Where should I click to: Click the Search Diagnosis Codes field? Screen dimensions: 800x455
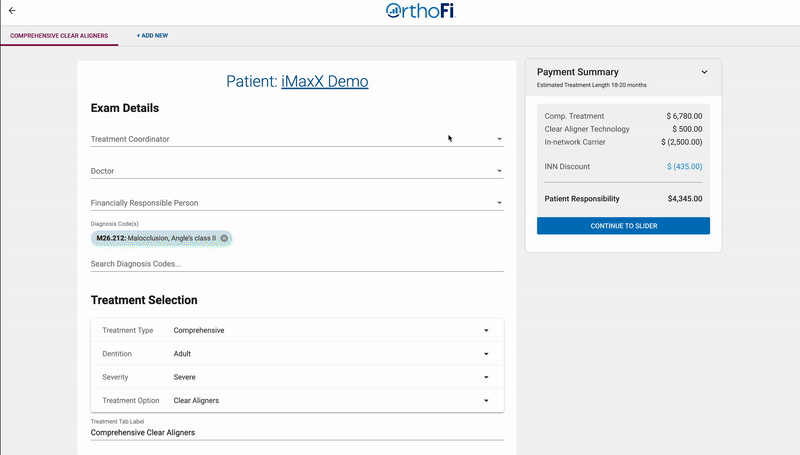[x=297, y=264]
